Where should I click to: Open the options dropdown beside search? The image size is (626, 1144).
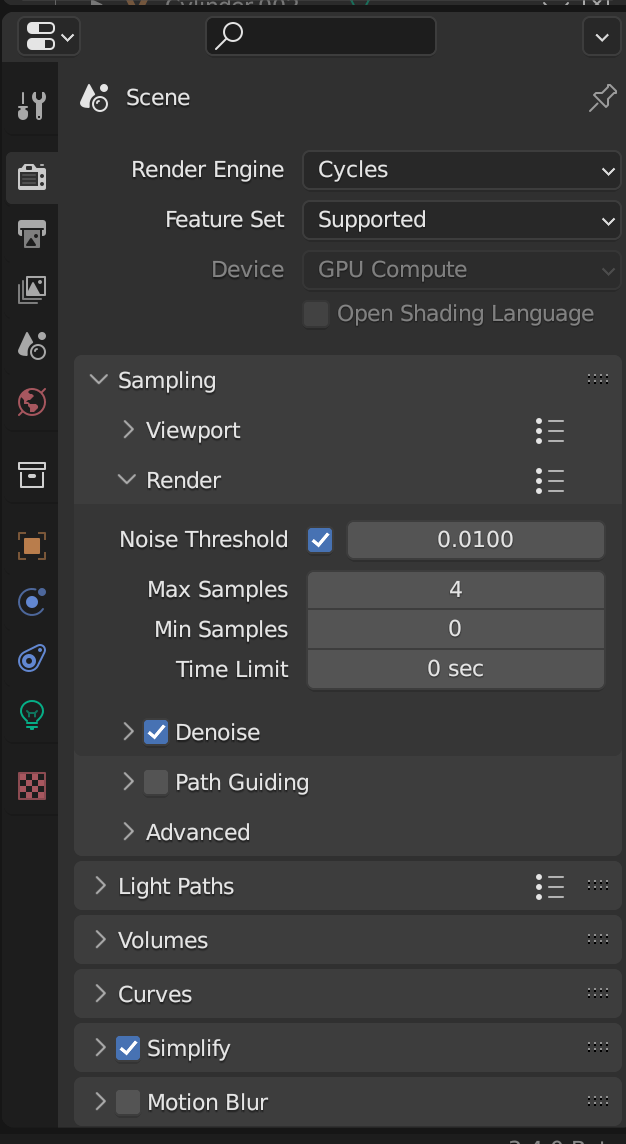pos(601,36)
